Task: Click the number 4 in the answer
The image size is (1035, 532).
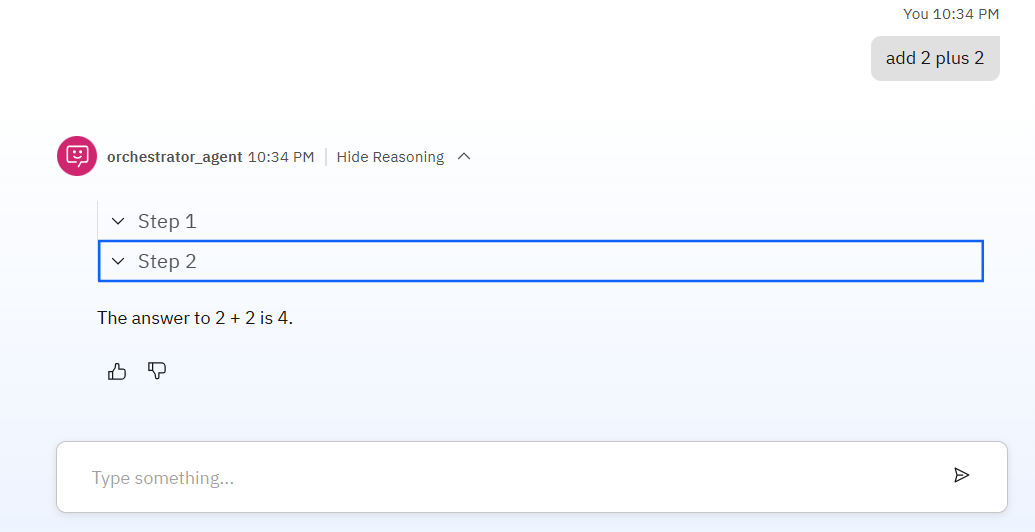Action: click(x=283, y=318)
